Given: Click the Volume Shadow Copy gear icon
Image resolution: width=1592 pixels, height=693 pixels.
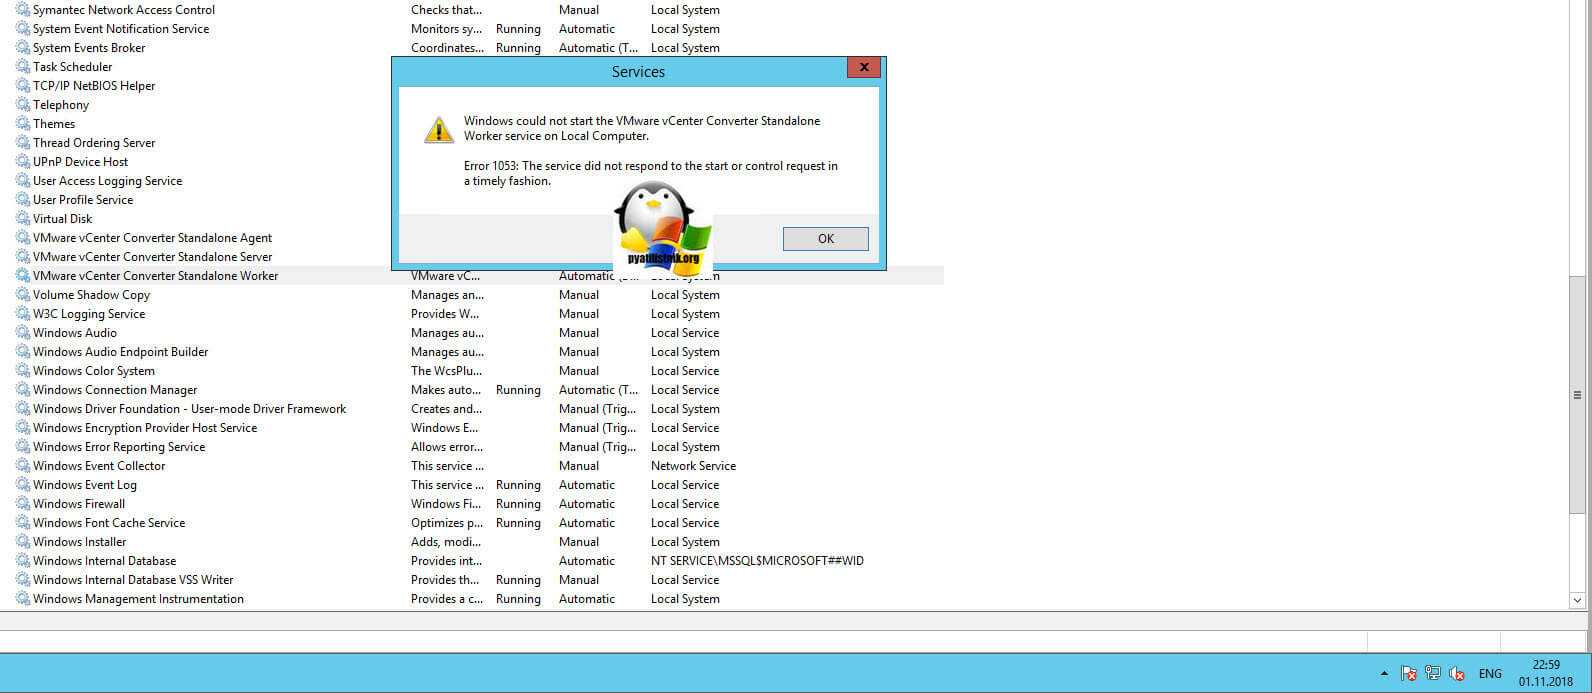Looking at the screenshot, I should pos(22,295).
